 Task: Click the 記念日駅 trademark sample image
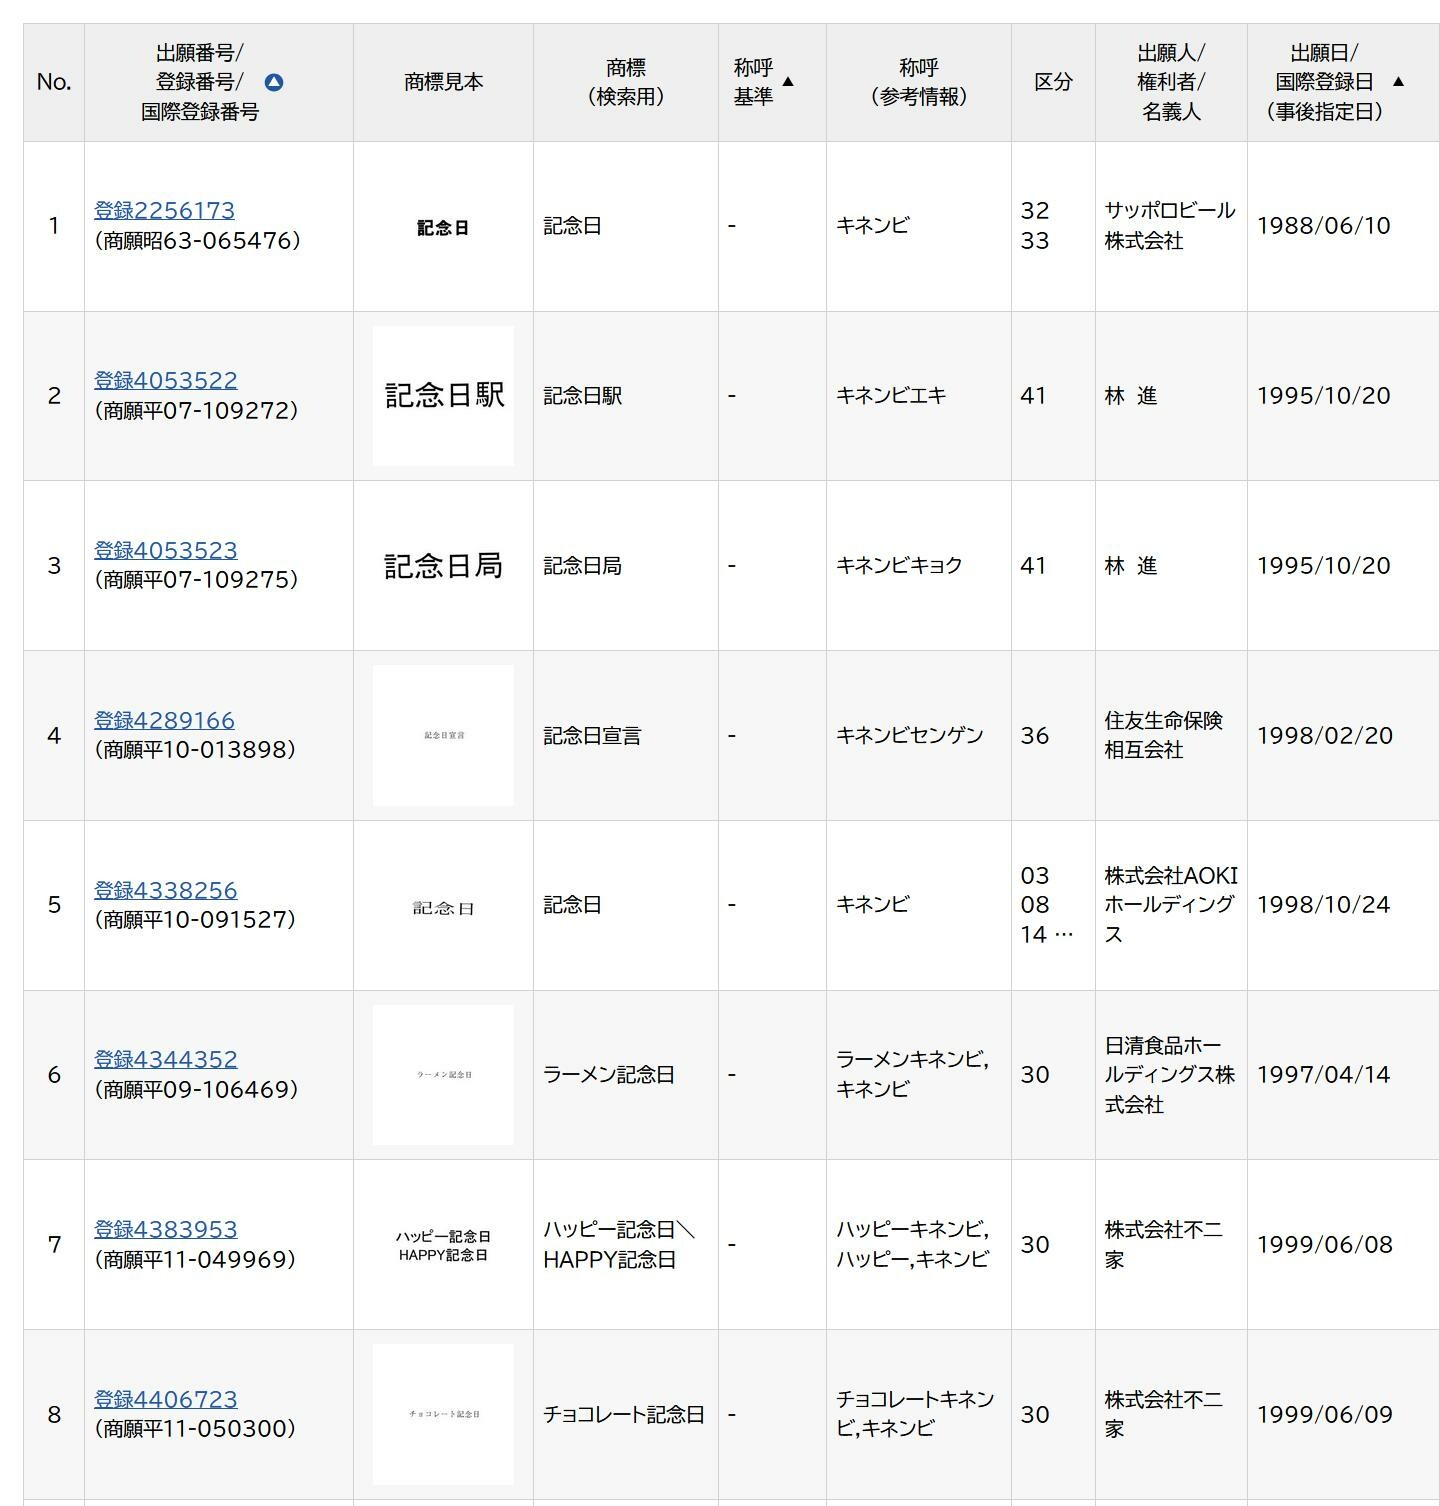click(x=443, y=396)
